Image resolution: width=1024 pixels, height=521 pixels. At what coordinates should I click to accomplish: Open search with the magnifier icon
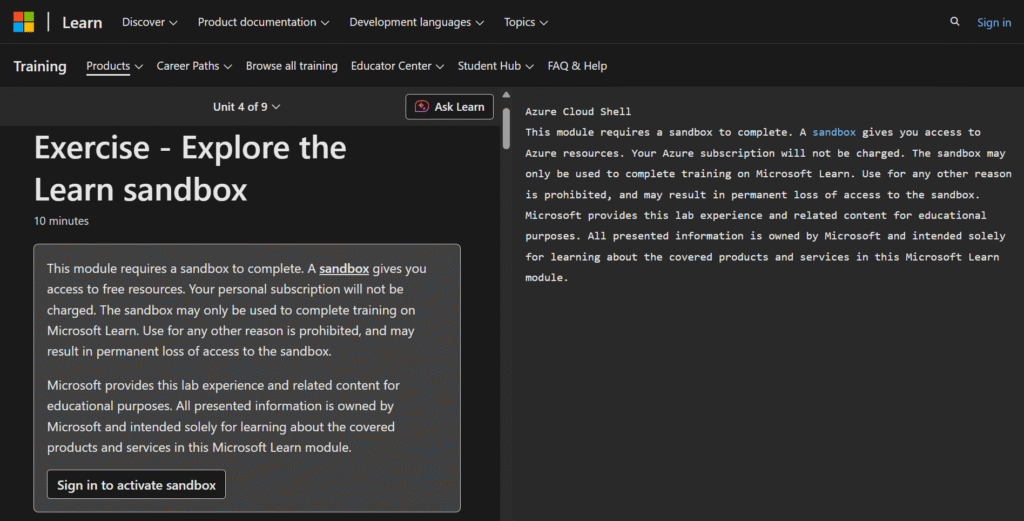[955, 22]
